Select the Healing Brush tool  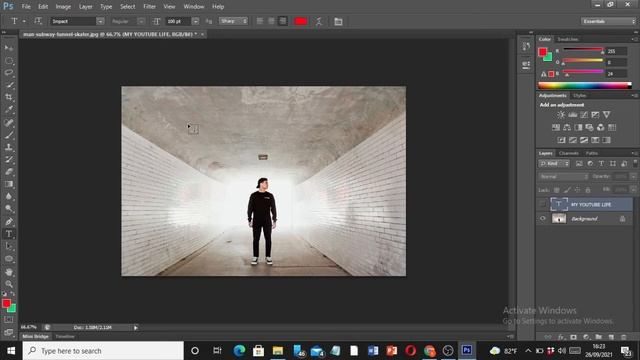tap(9, 123)
